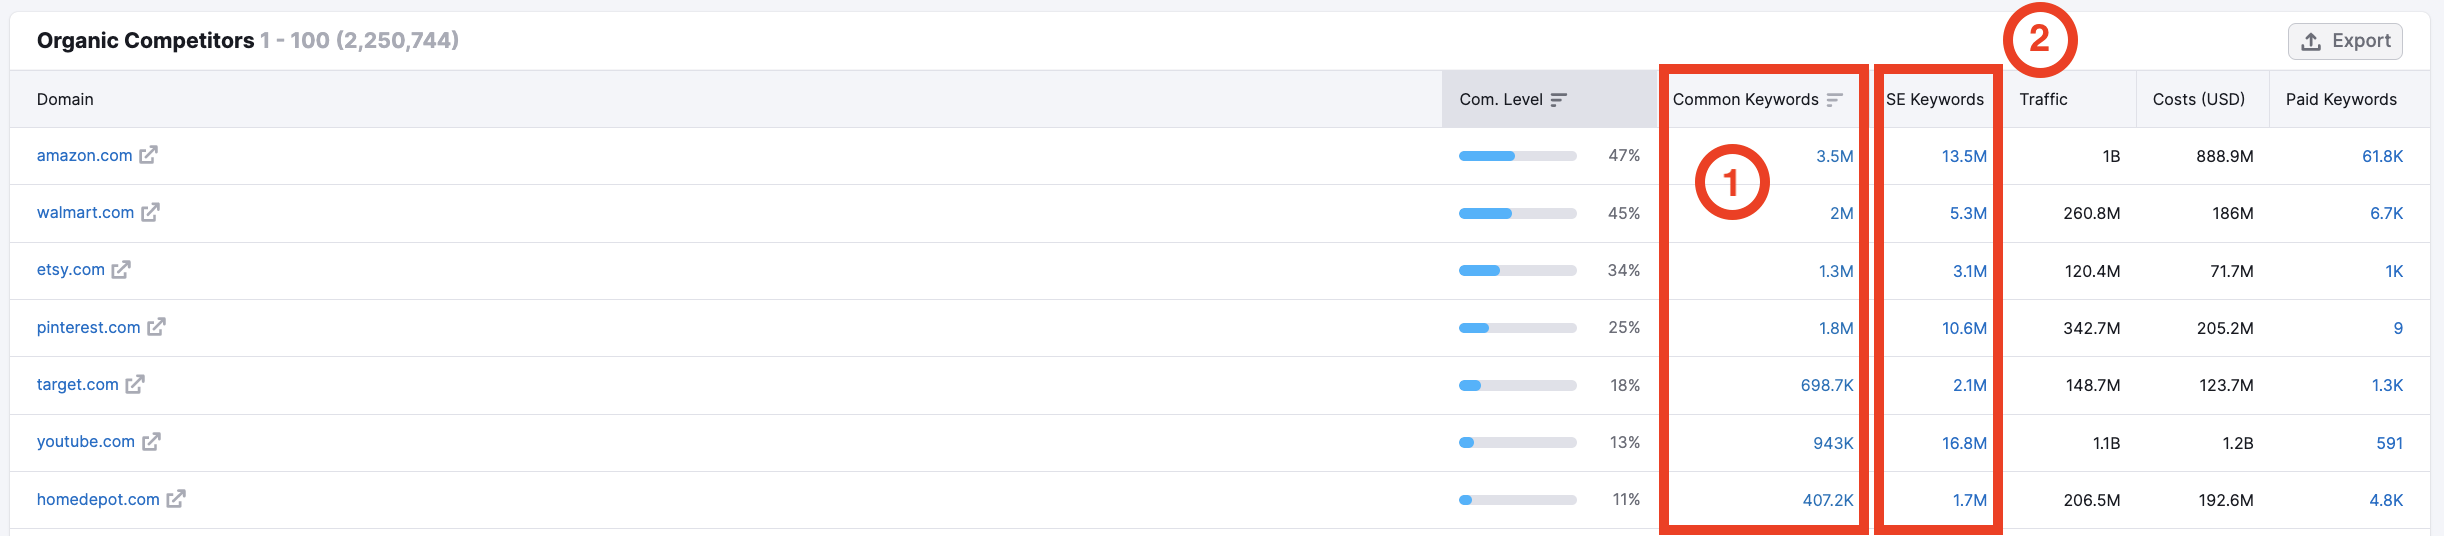Open etsy.com SE keywords 3.1M
This screenshot has height=536, width=2444.
1970,271
